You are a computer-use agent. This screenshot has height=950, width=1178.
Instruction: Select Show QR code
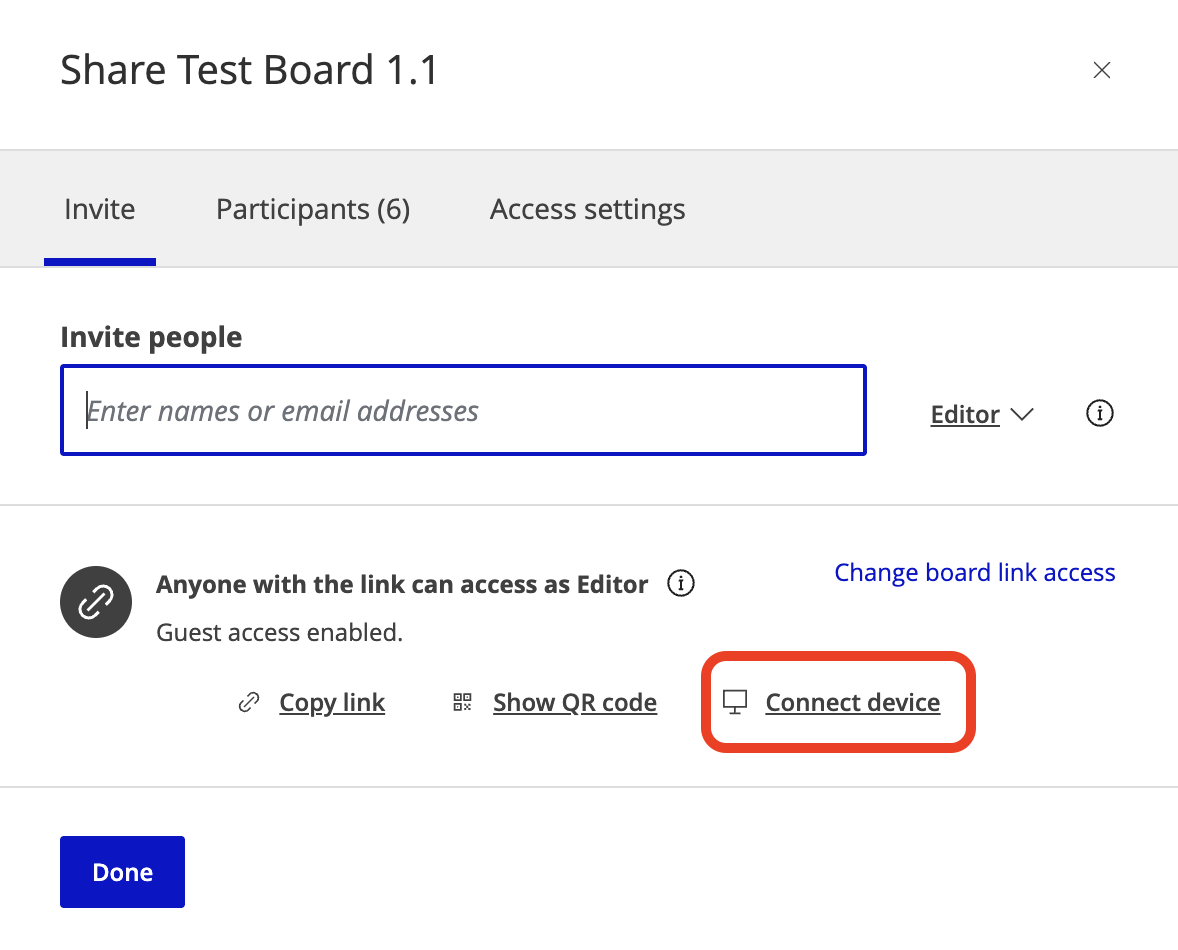point(575,702)
